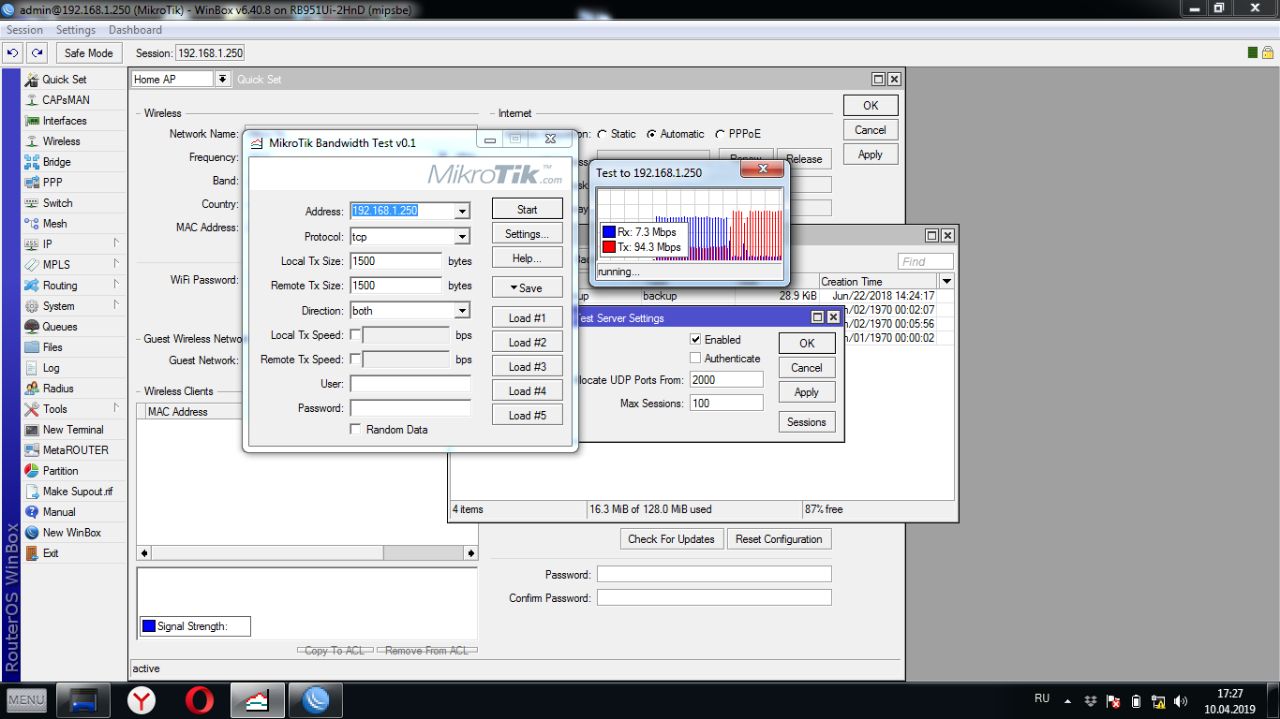Open the Wireless section
The image size is (1280, 719).
point(61,141)
